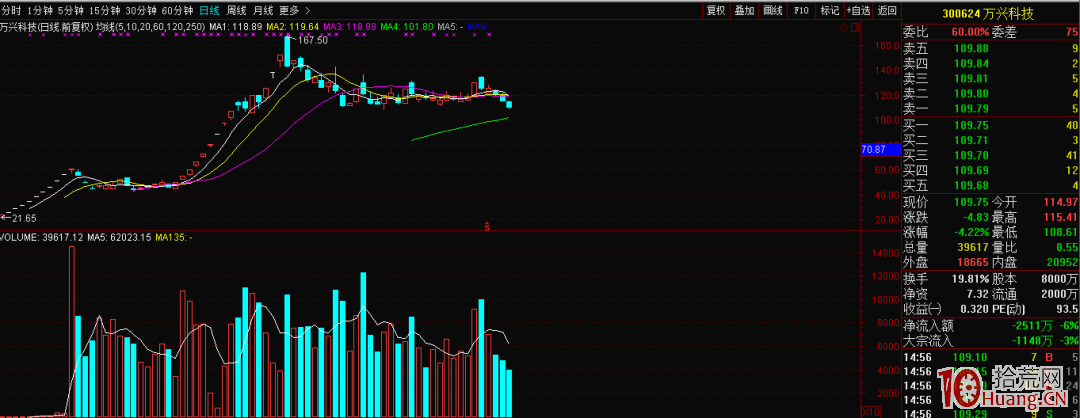This screenshot has height=418, width=1080.
Task: Click the 净流入额 -2511万 row
Action: pyautogui.click(x=991, y=326)
